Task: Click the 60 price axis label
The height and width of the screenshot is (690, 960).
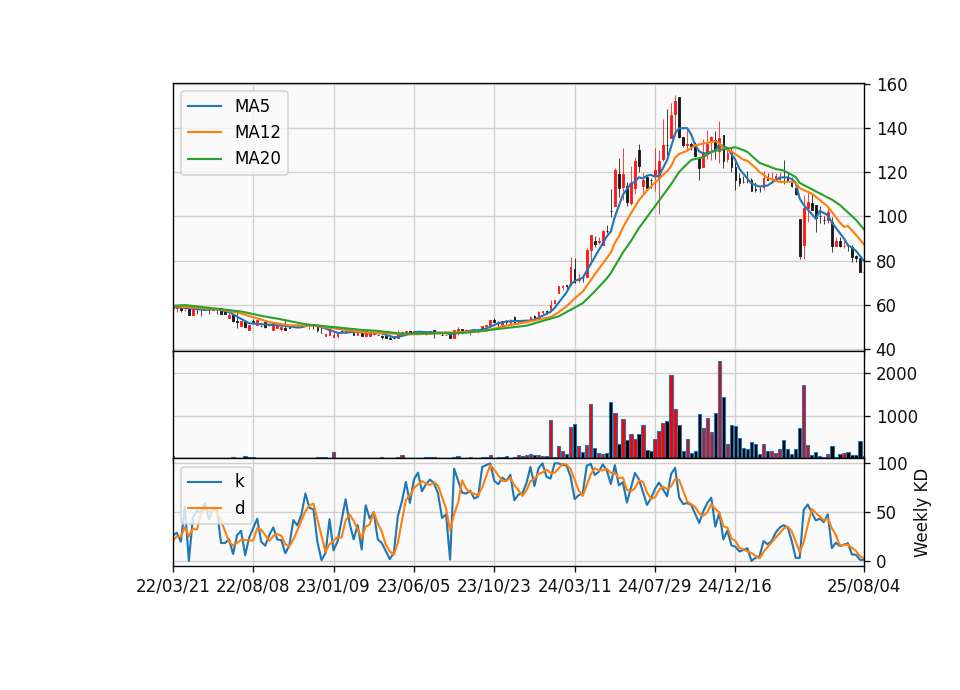Action: (887, 306)
